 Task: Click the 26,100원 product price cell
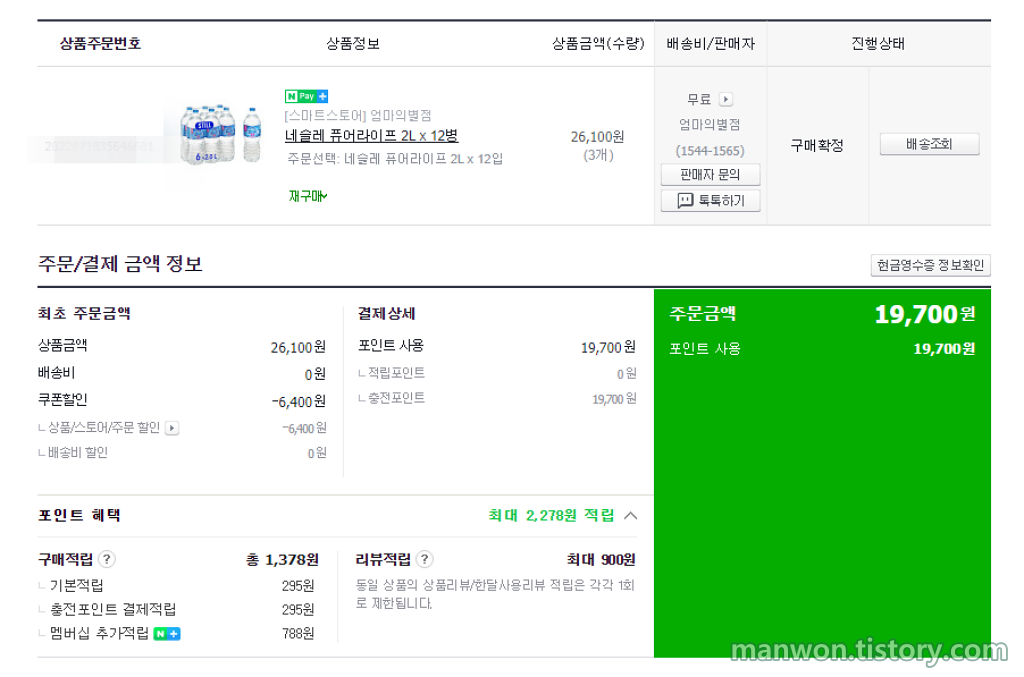point(598,137)
